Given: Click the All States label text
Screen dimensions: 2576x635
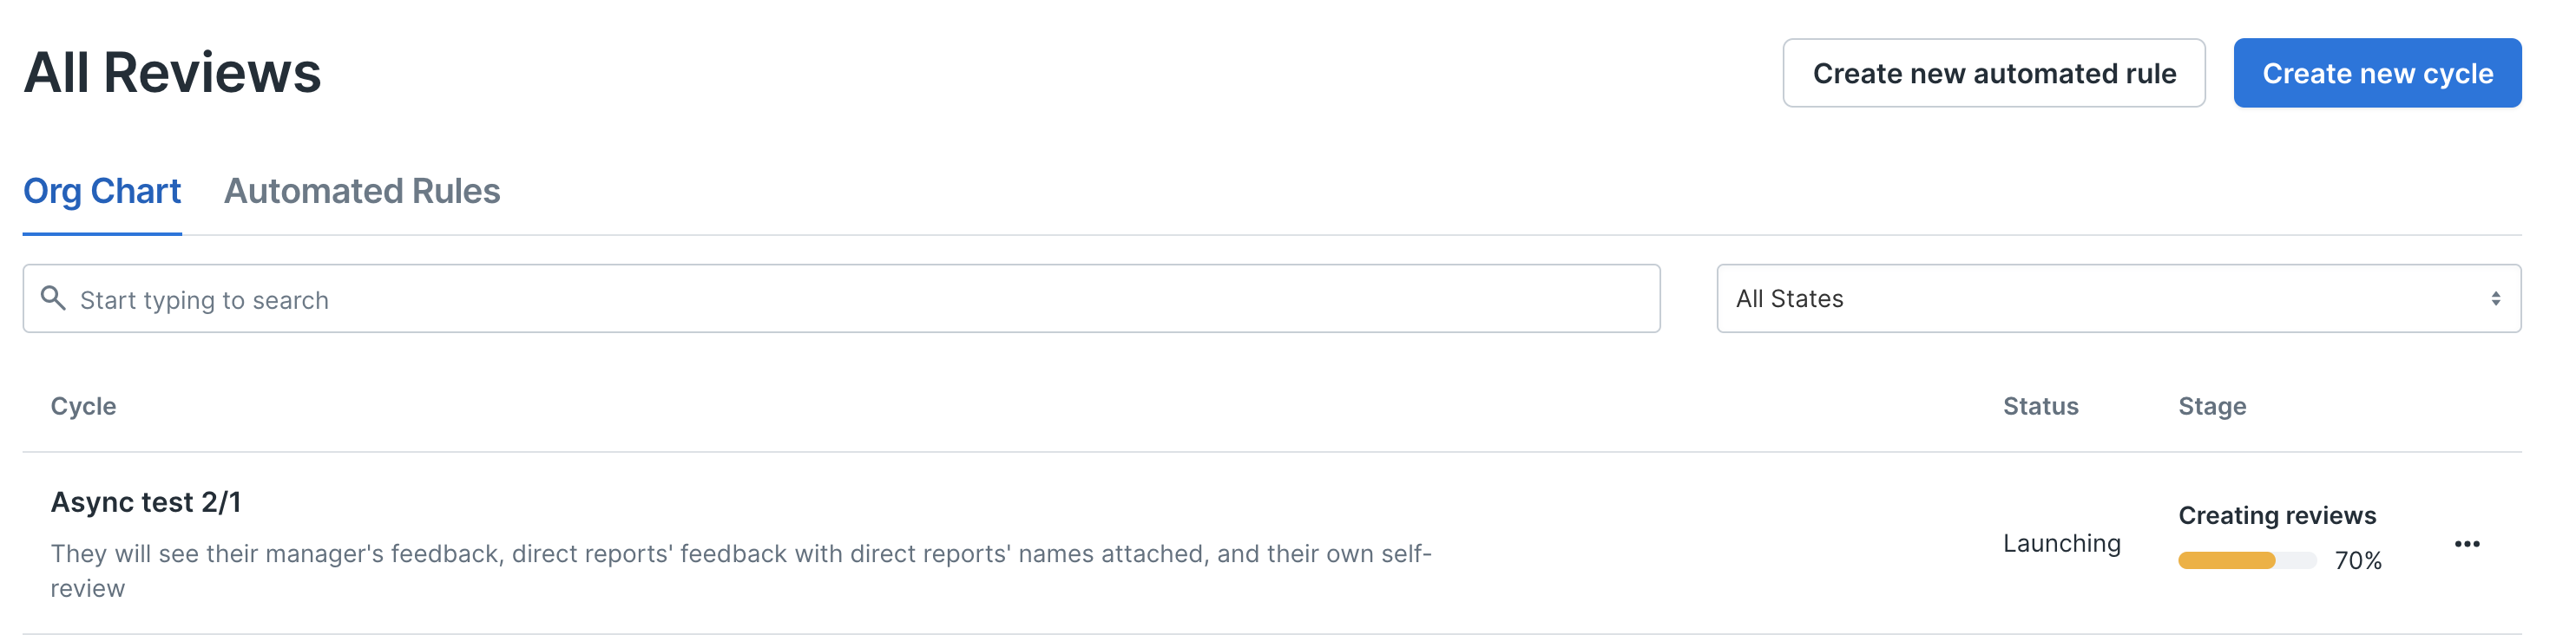Looking at the screenshot, I should pos(1789,299).
